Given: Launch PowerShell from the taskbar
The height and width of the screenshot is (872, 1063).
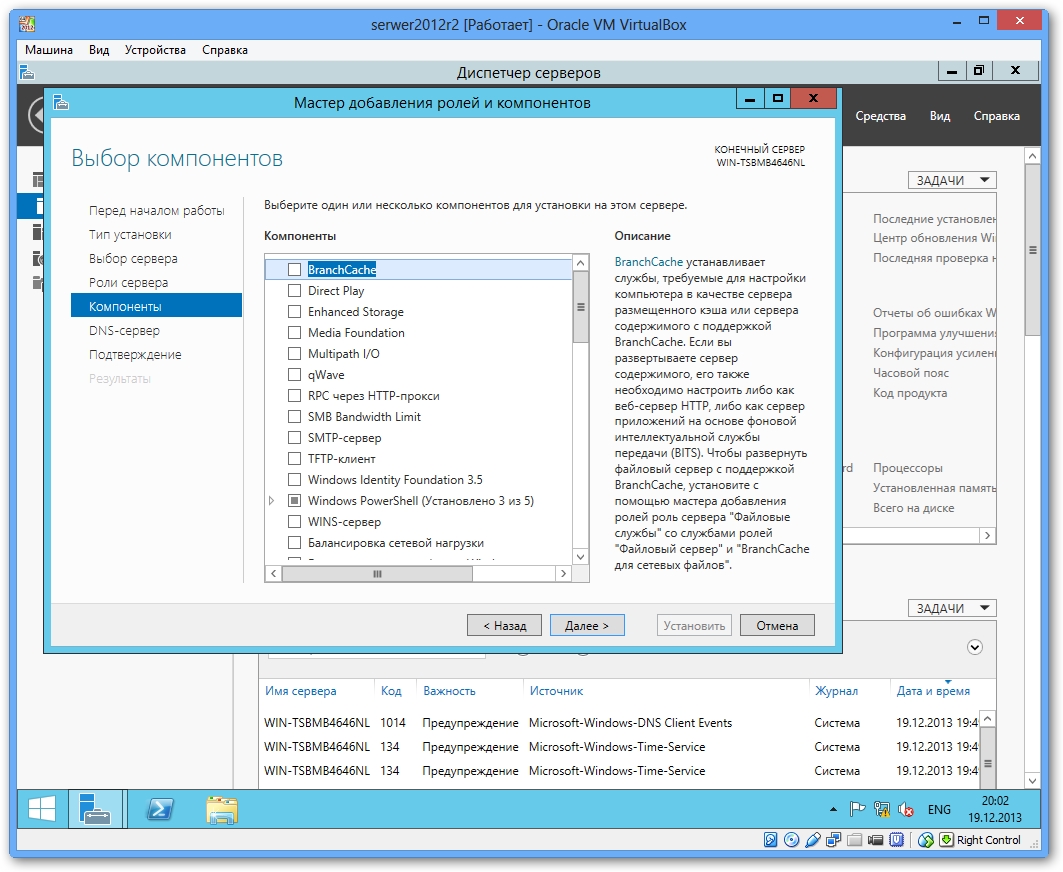Looking at the screenshot, I should [x=160, y=809].
